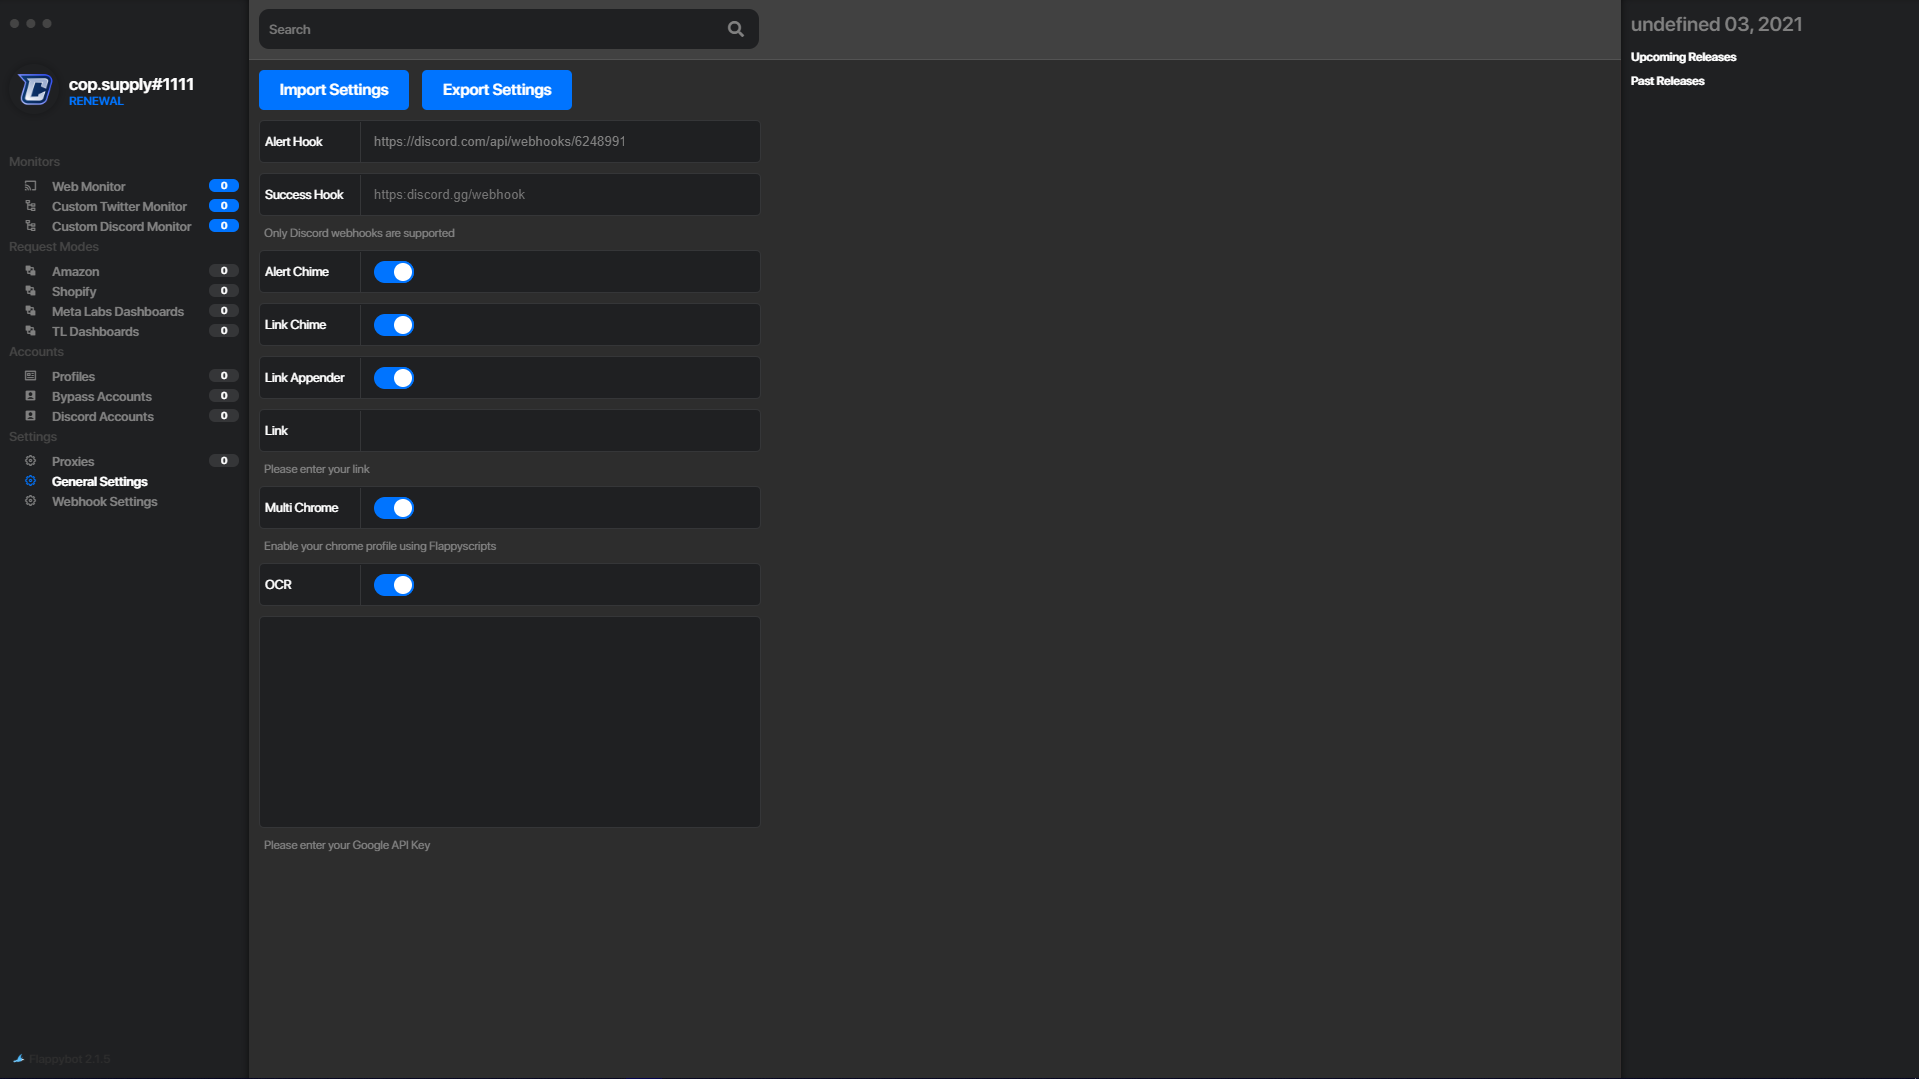
Task: Turn off the Link Chime switch
Action: [x=393, y=325]
